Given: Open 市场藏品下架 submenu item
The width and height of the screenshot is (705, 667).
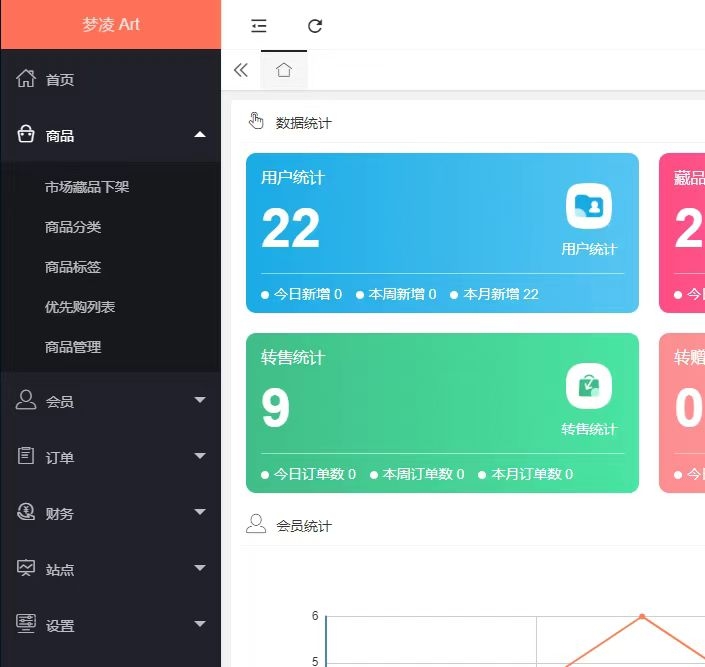Looking at the screenshot, I should tap(87, 187).
